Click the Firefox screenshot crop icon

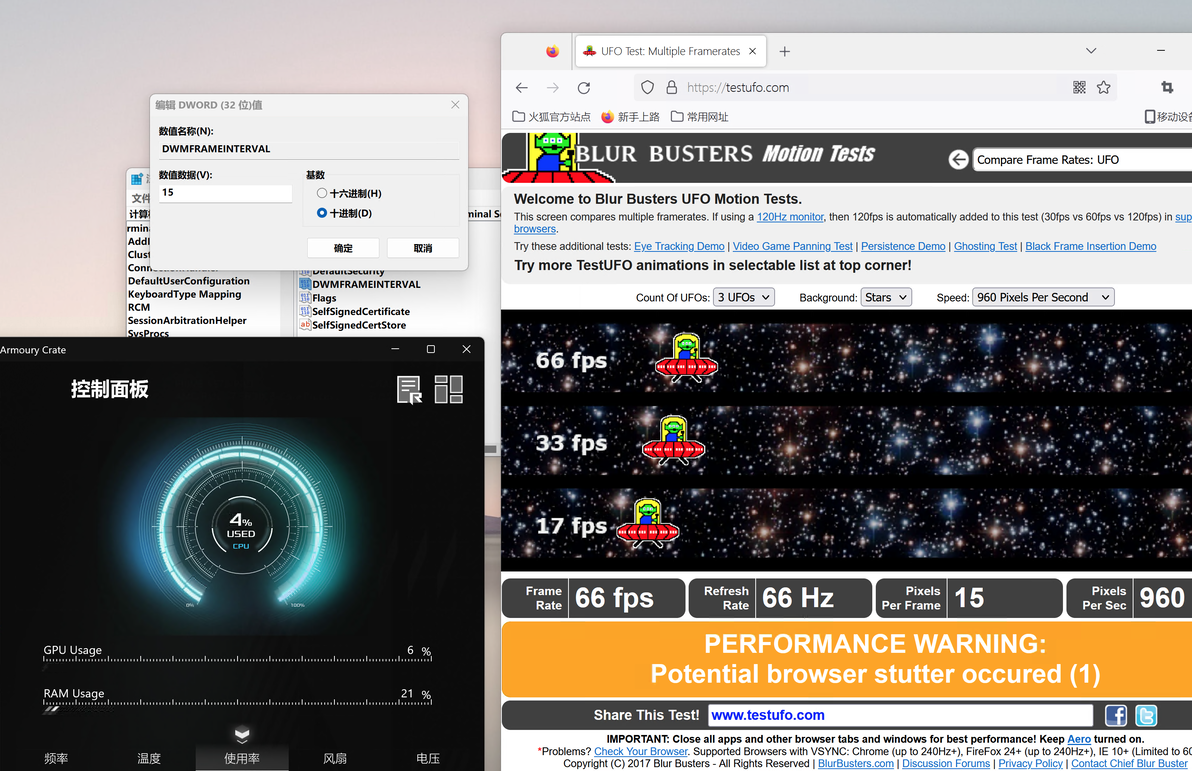pyautogui.click(x=1167, y=87)
